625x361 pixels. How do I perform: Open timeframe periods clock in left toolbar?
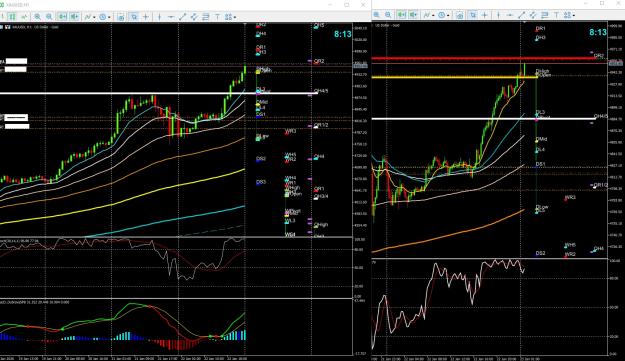tap(102, 17)
